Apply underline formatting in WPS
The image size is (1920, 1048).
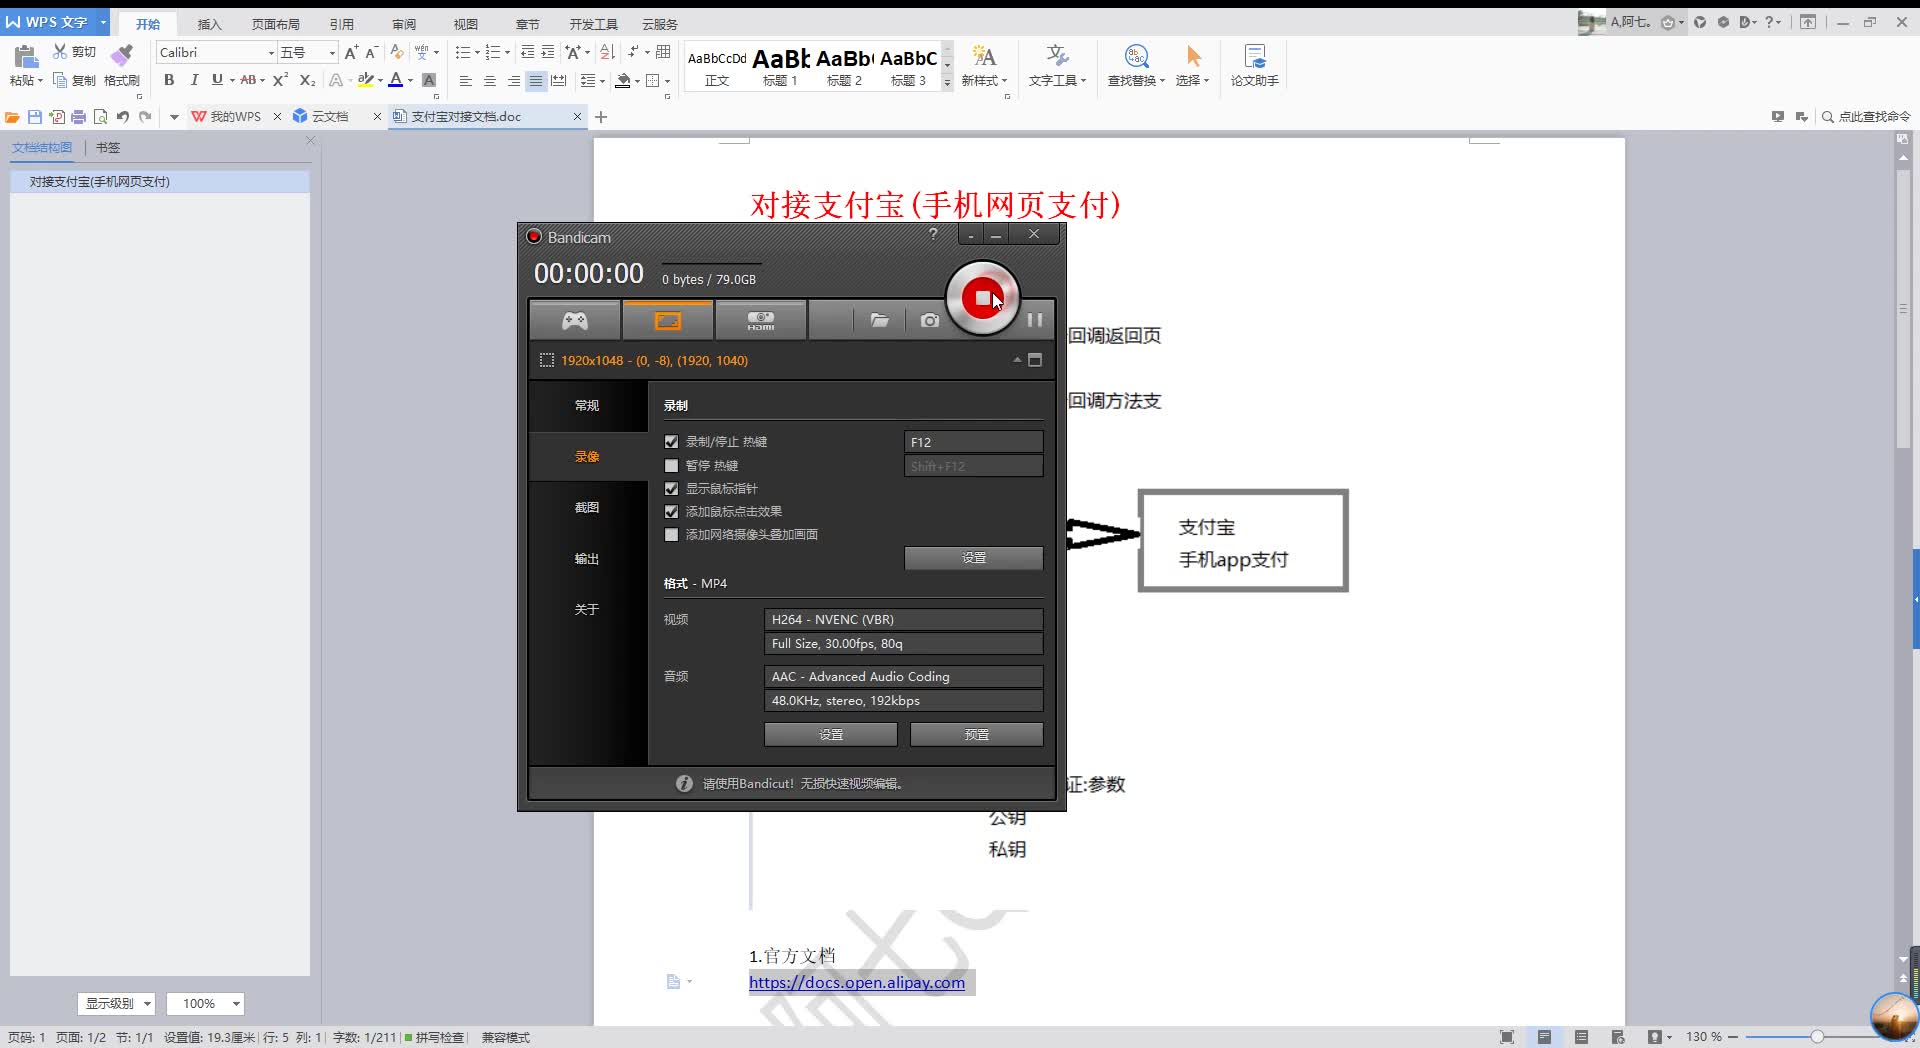click(x=217, y=80)
